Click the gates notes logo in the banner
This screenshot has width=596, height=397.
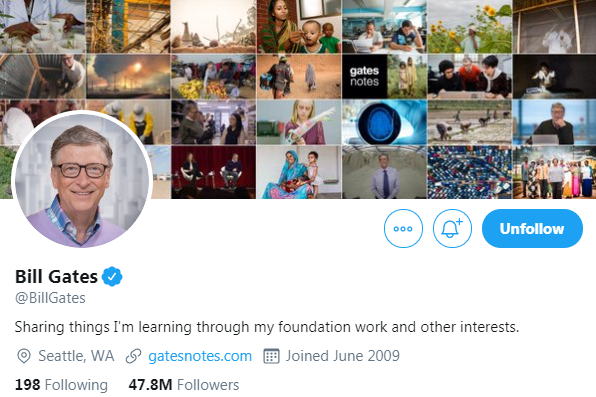365,76
